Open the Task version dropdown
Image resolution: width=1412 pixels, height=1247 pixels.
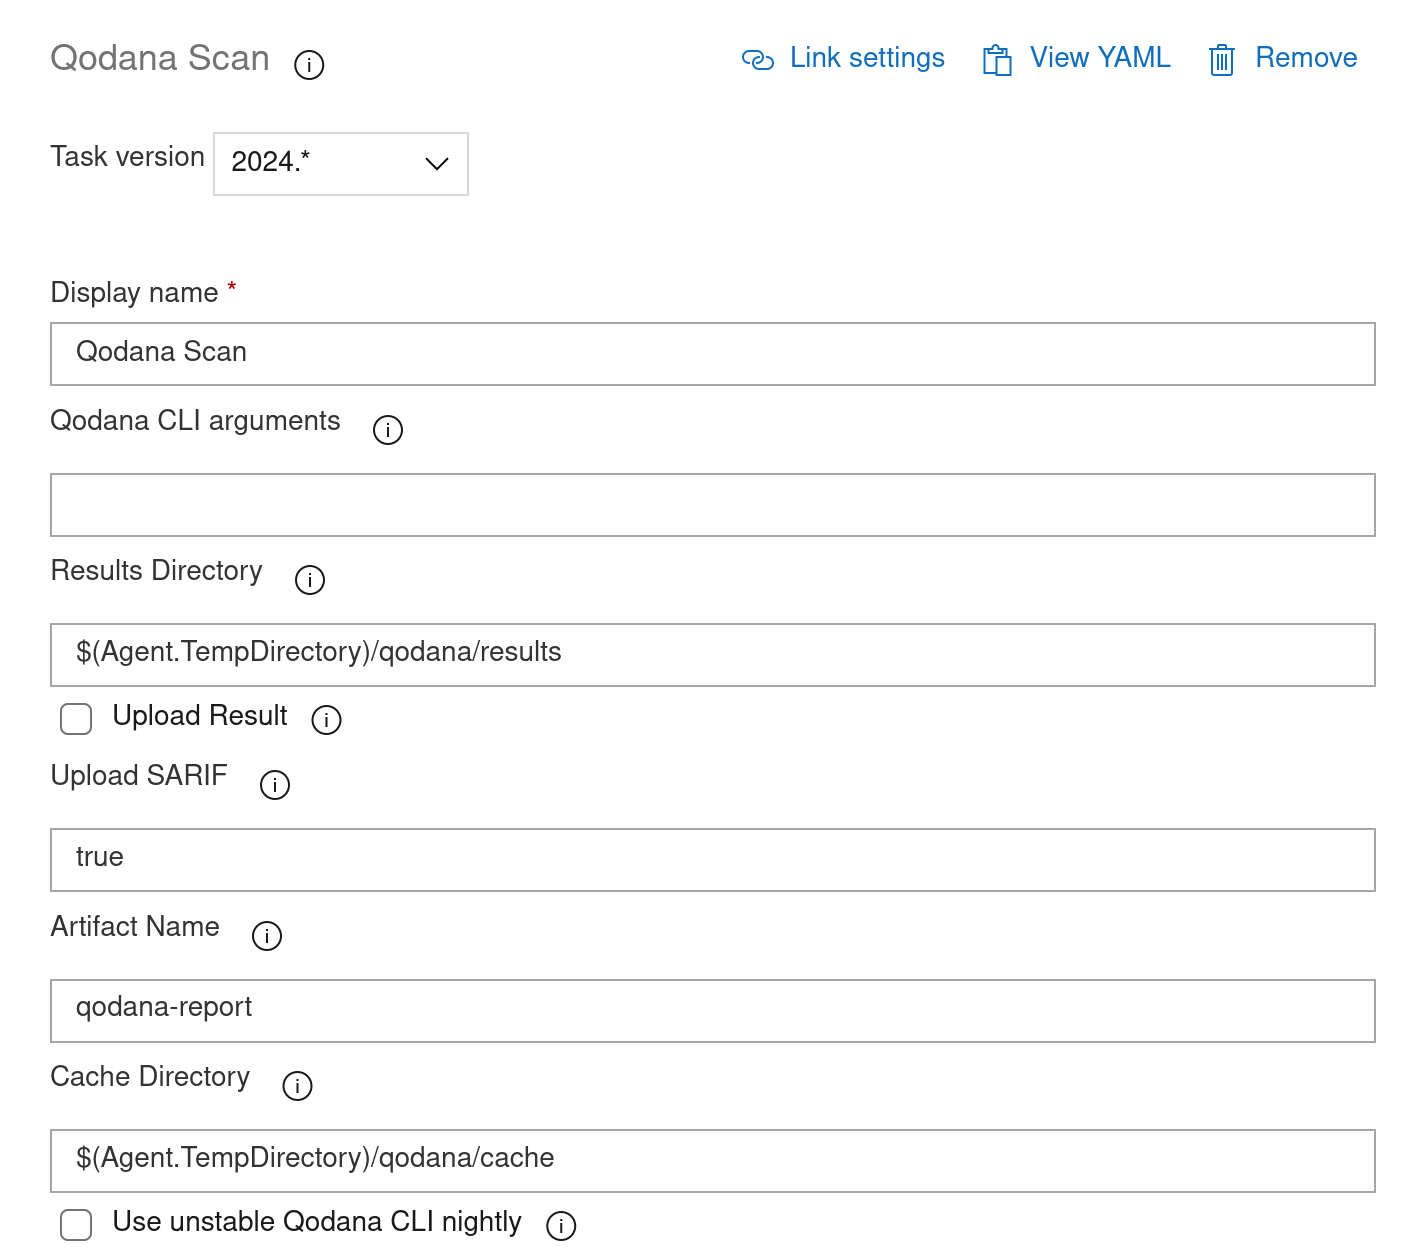(x=341, y=164)
